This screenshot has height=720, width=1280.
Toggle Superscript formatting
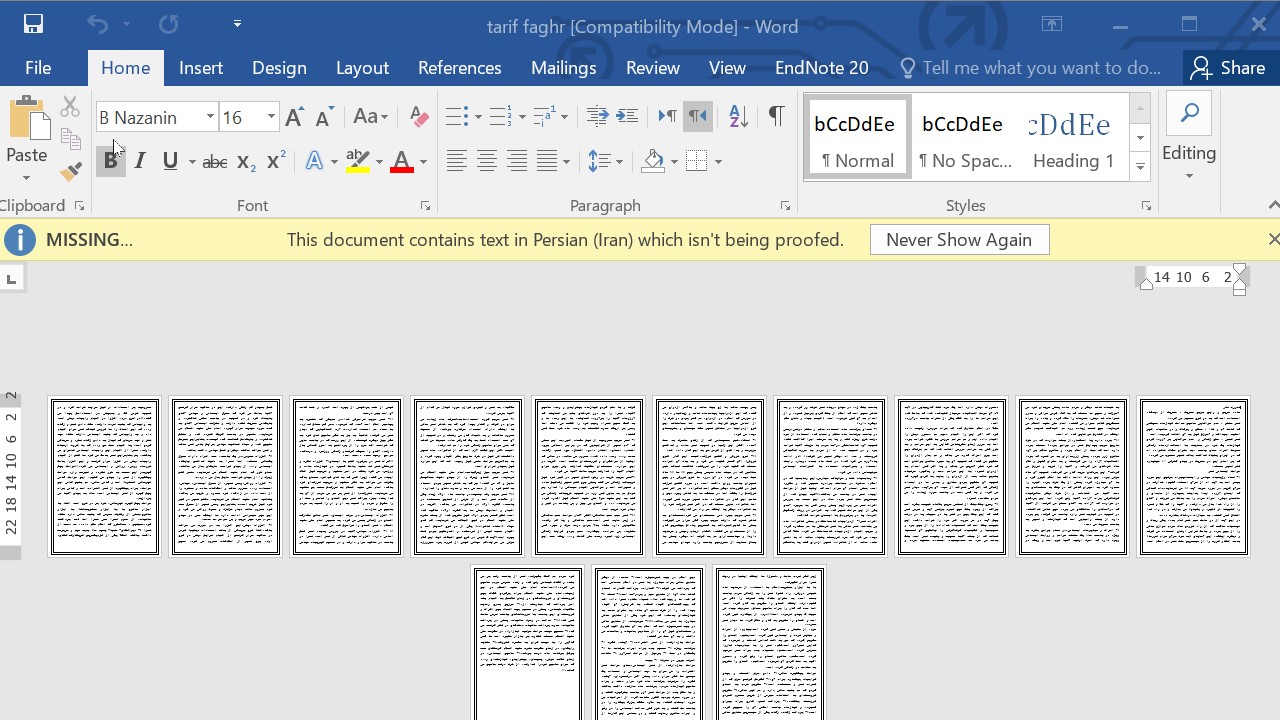click(x=276, y=161)
